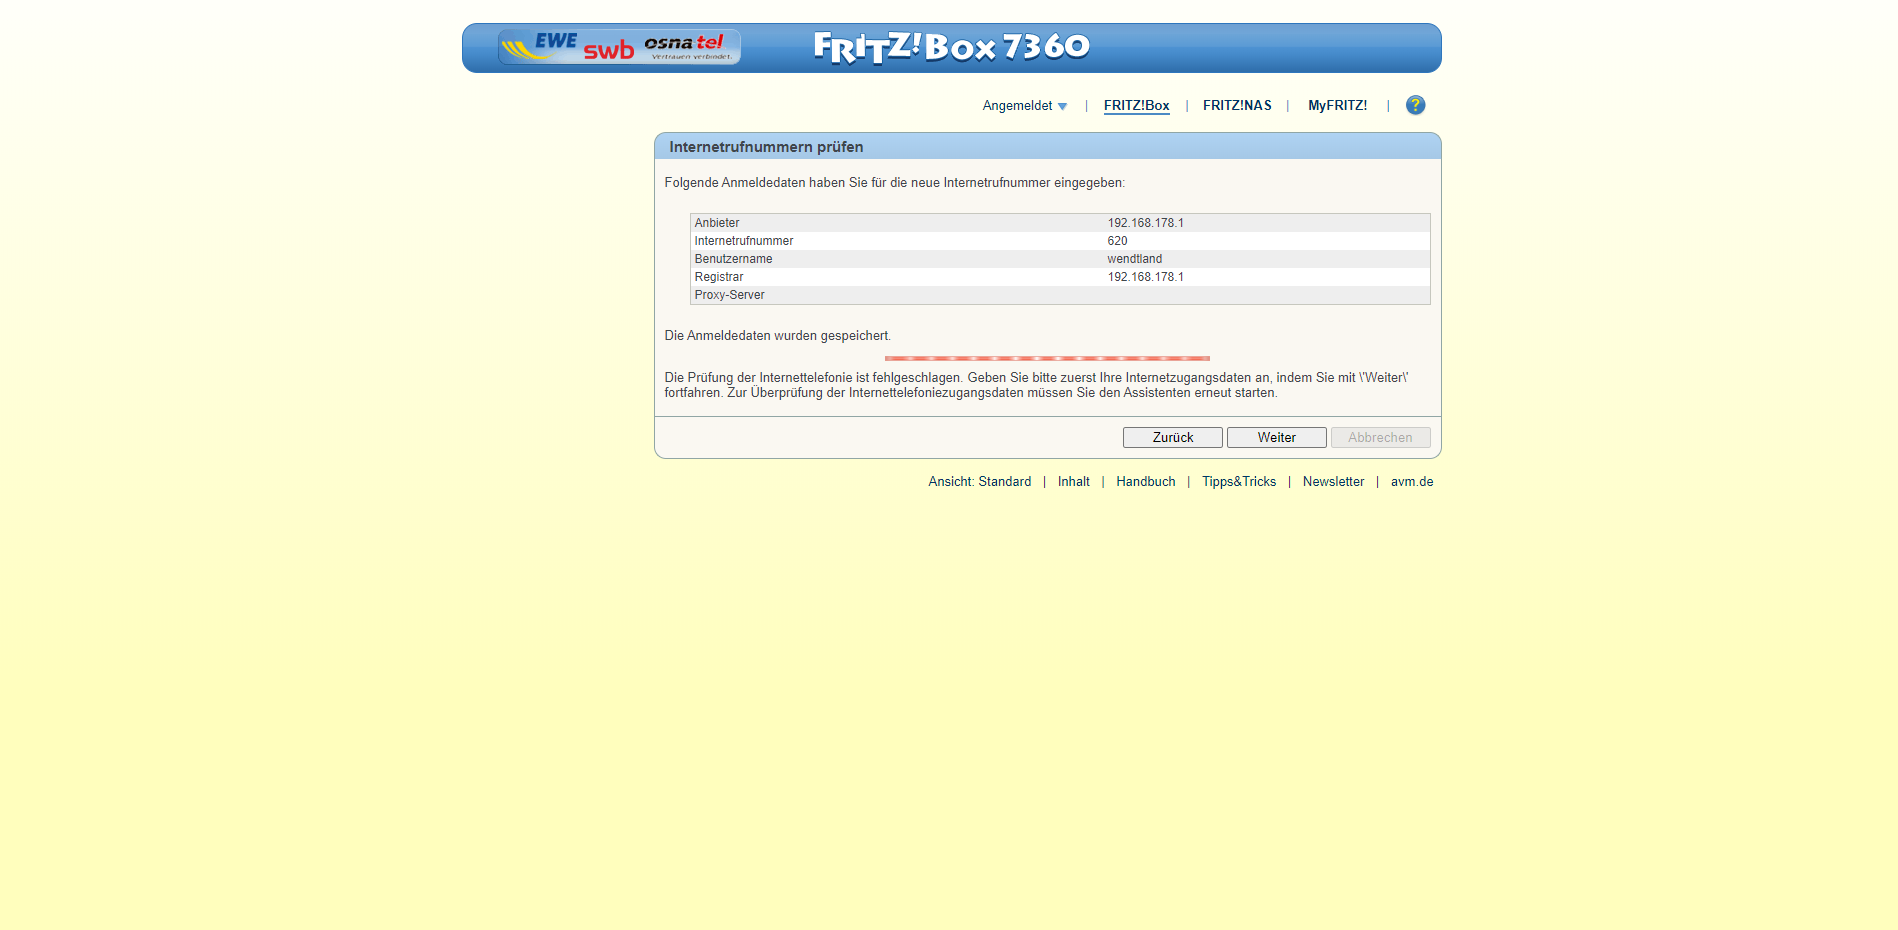Click the Zurück button
The width and height of the screenshot is (1898, 930).
1173,438
